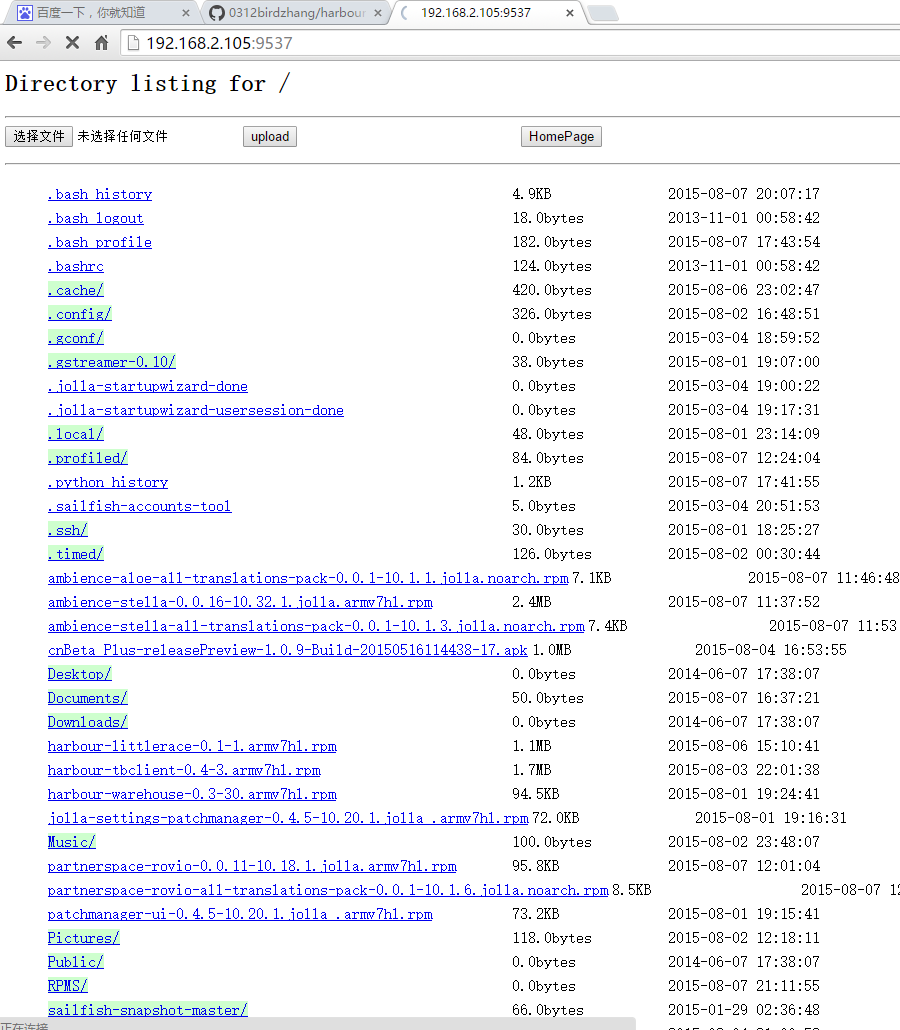
Task: Click the browser forward arrow
Action: [43, 43]
